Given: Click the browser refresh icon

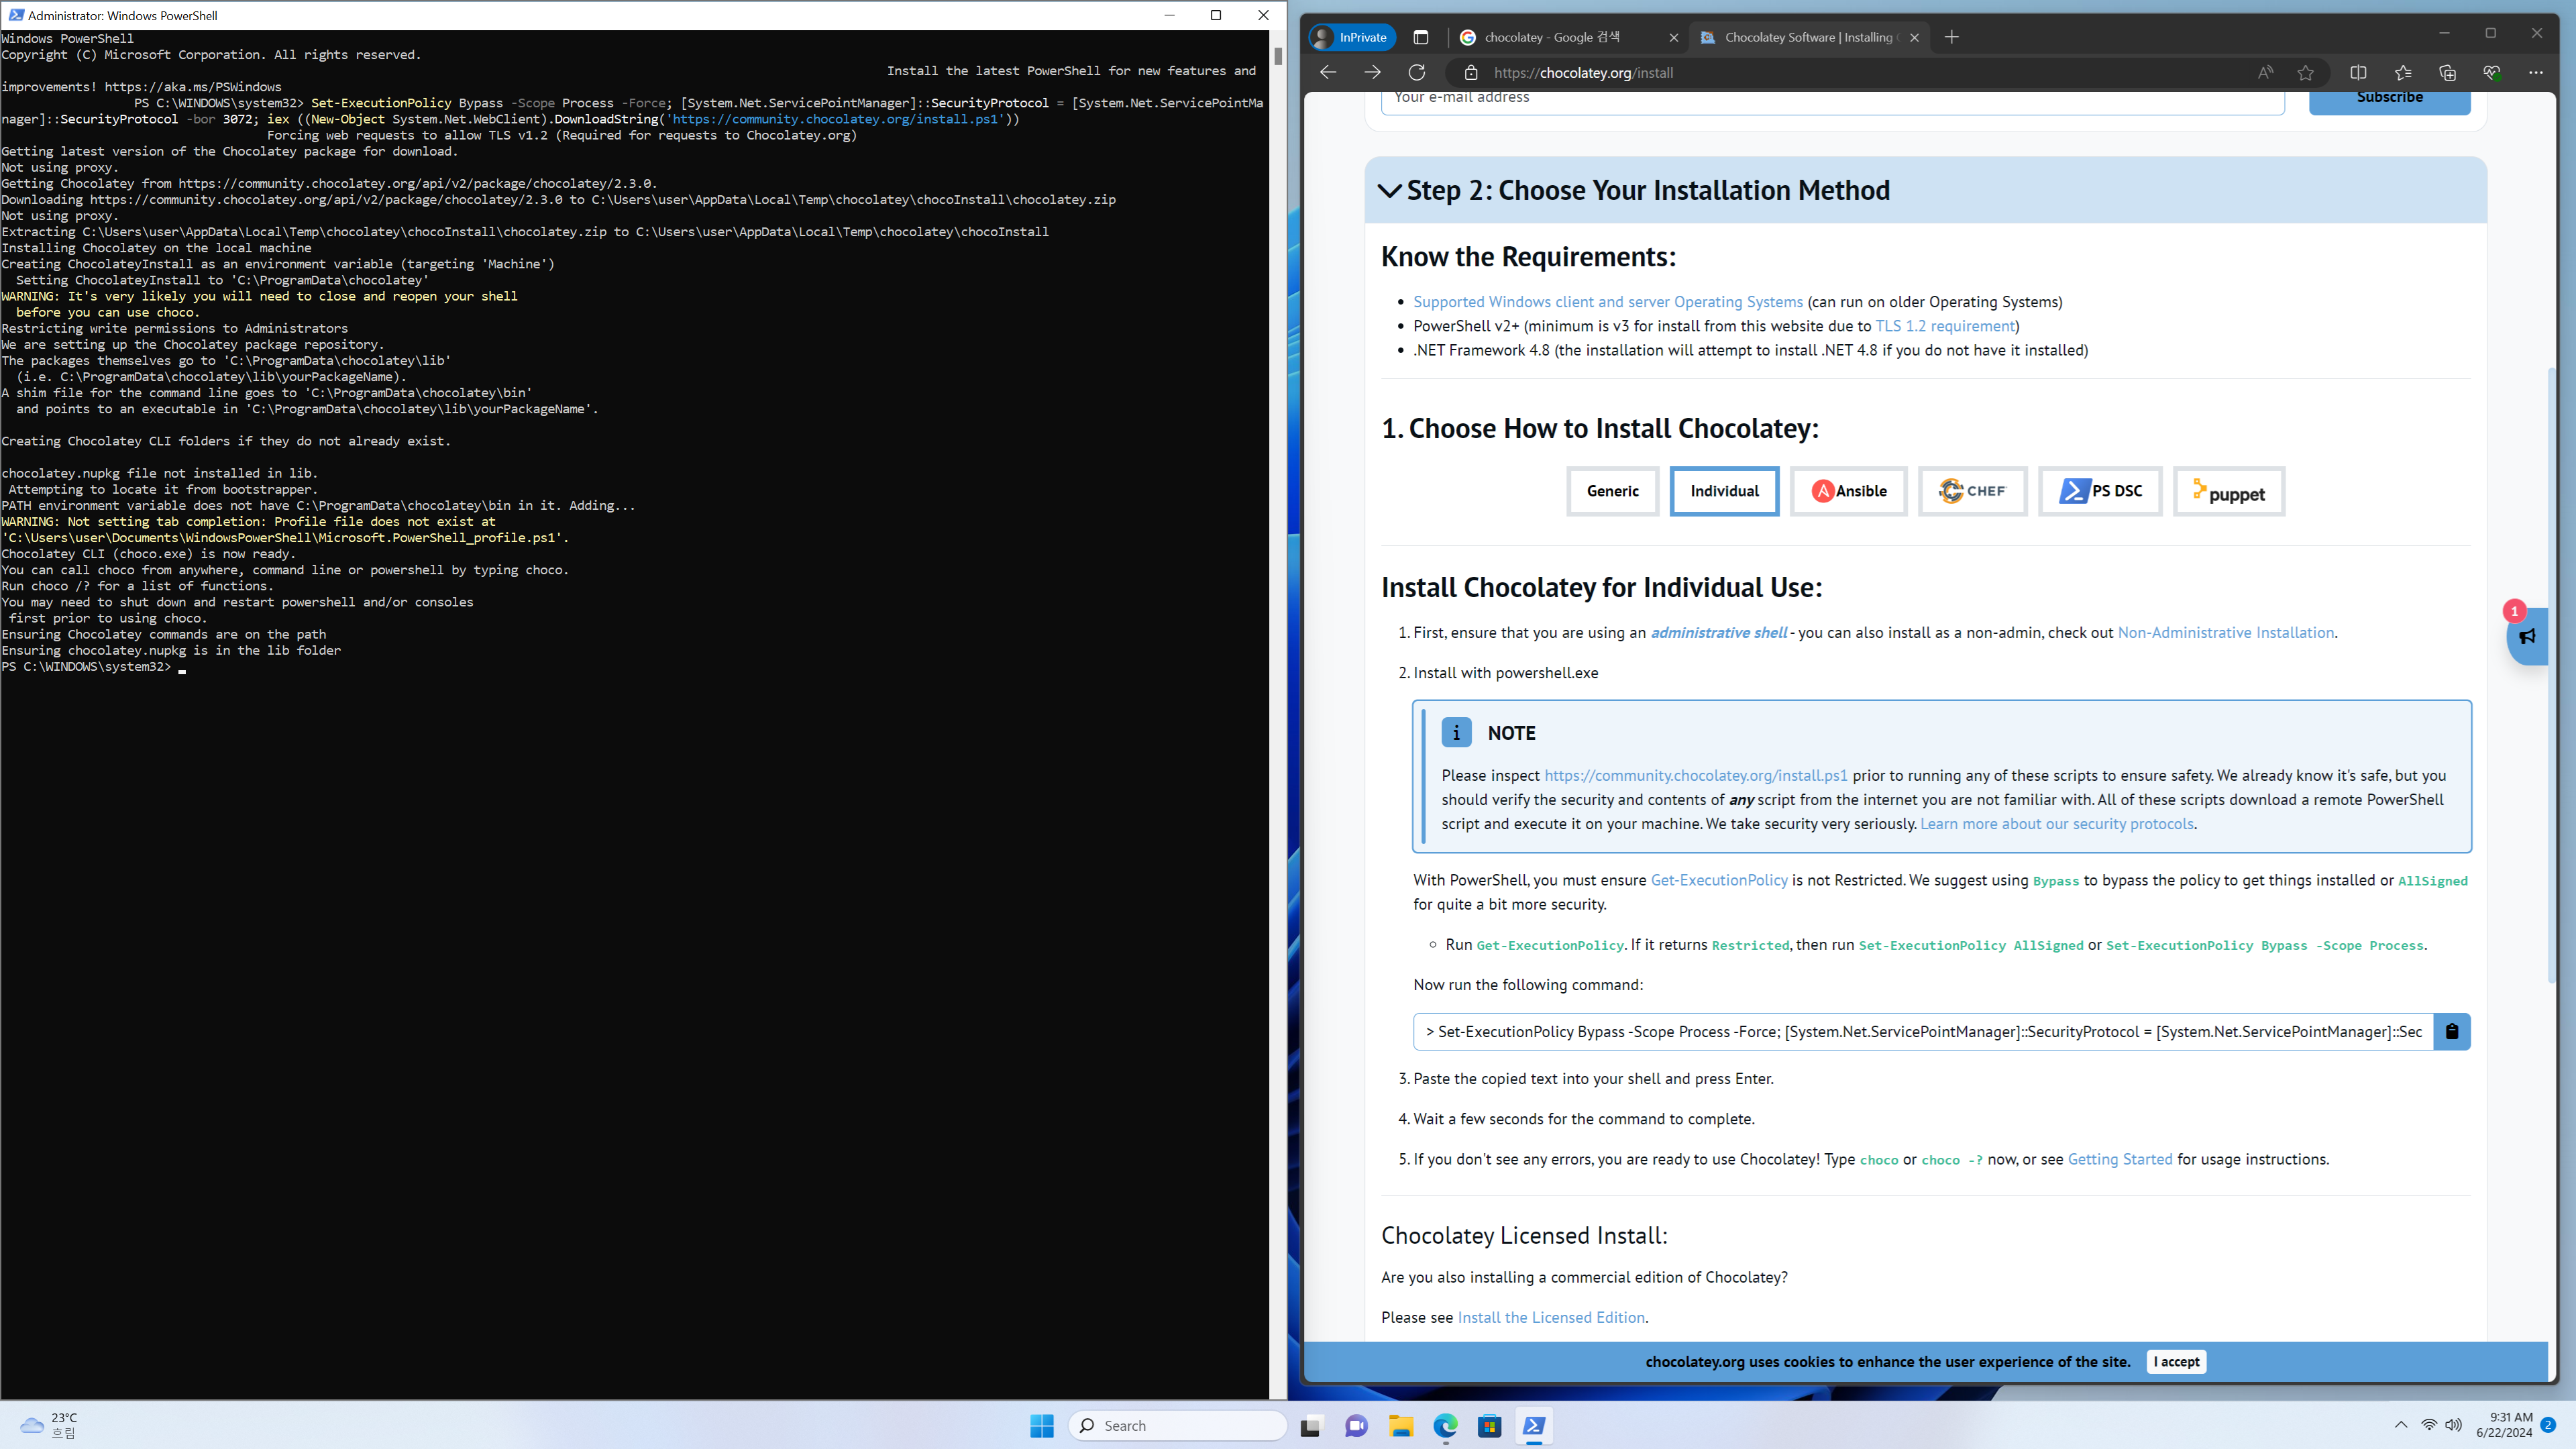Looking at the screenshot, I should [x=1417, y=72].
